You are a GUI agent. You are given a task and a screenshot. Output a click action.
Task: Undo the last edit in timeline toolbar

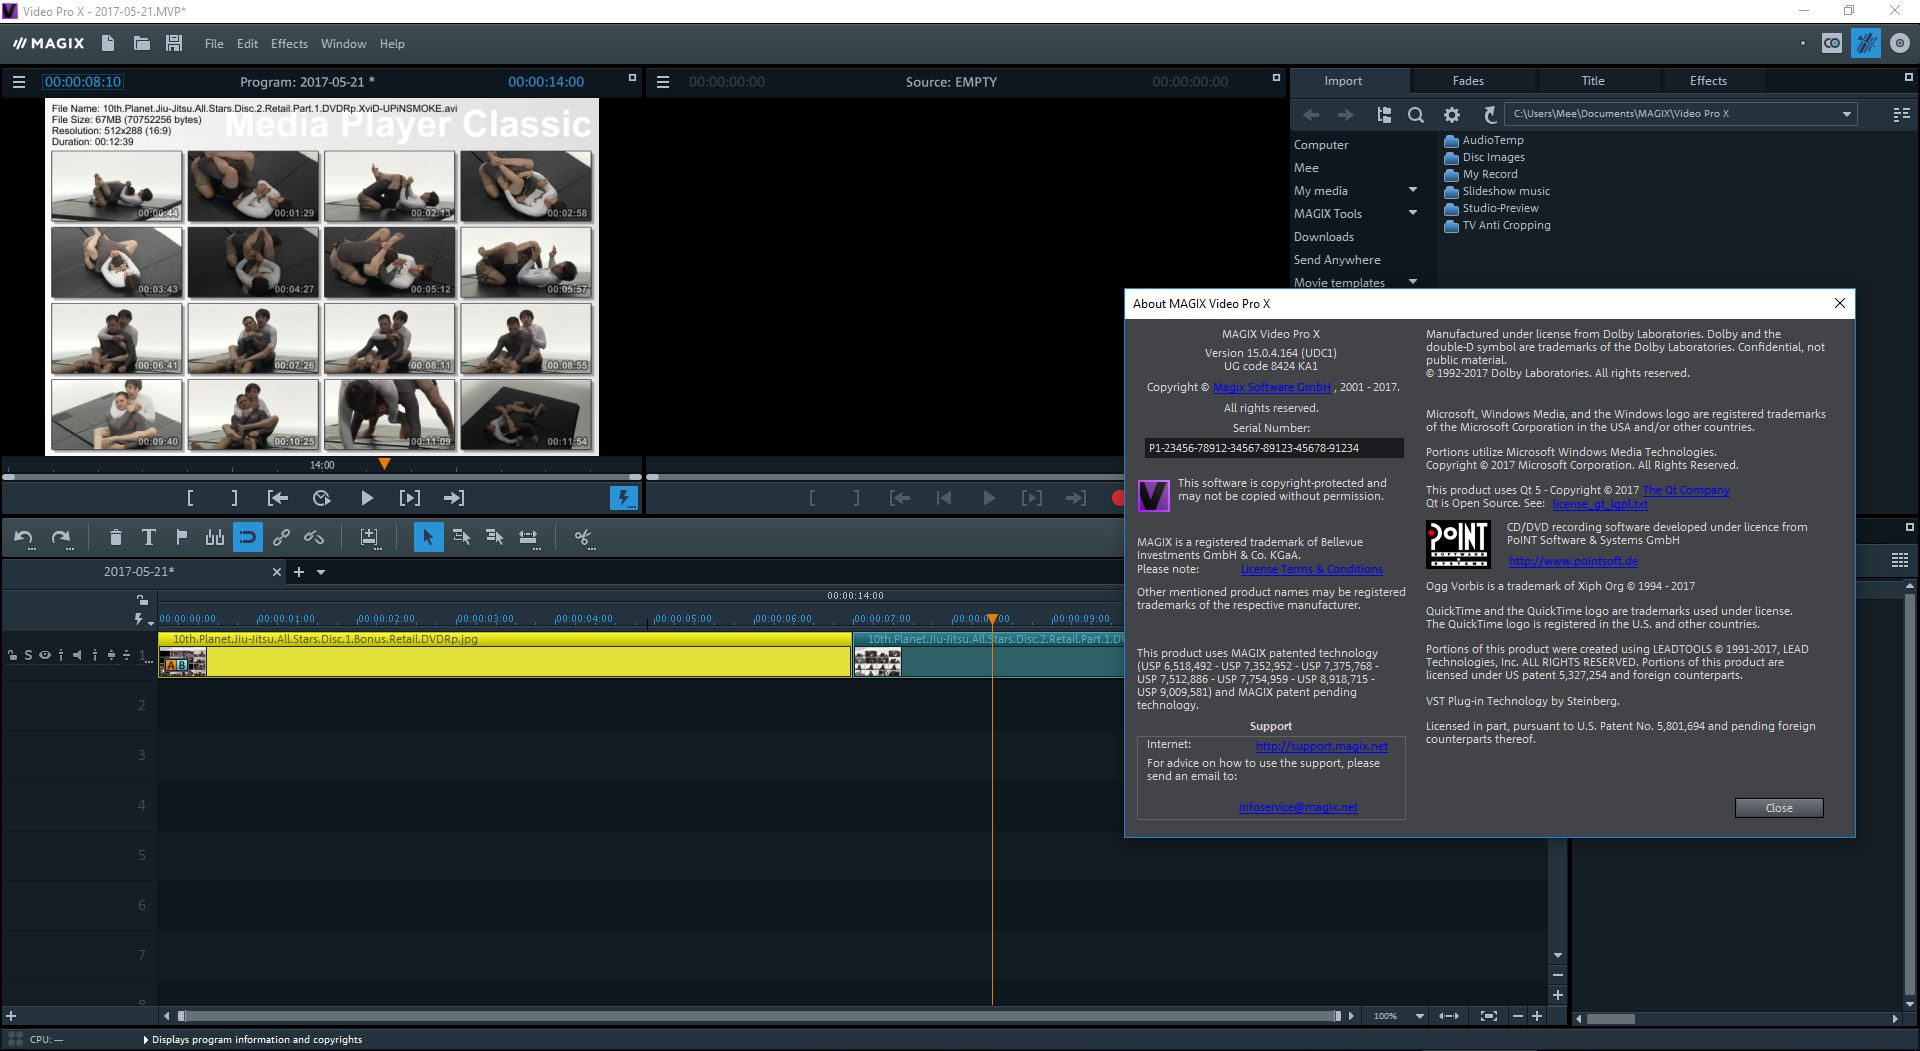23,538
